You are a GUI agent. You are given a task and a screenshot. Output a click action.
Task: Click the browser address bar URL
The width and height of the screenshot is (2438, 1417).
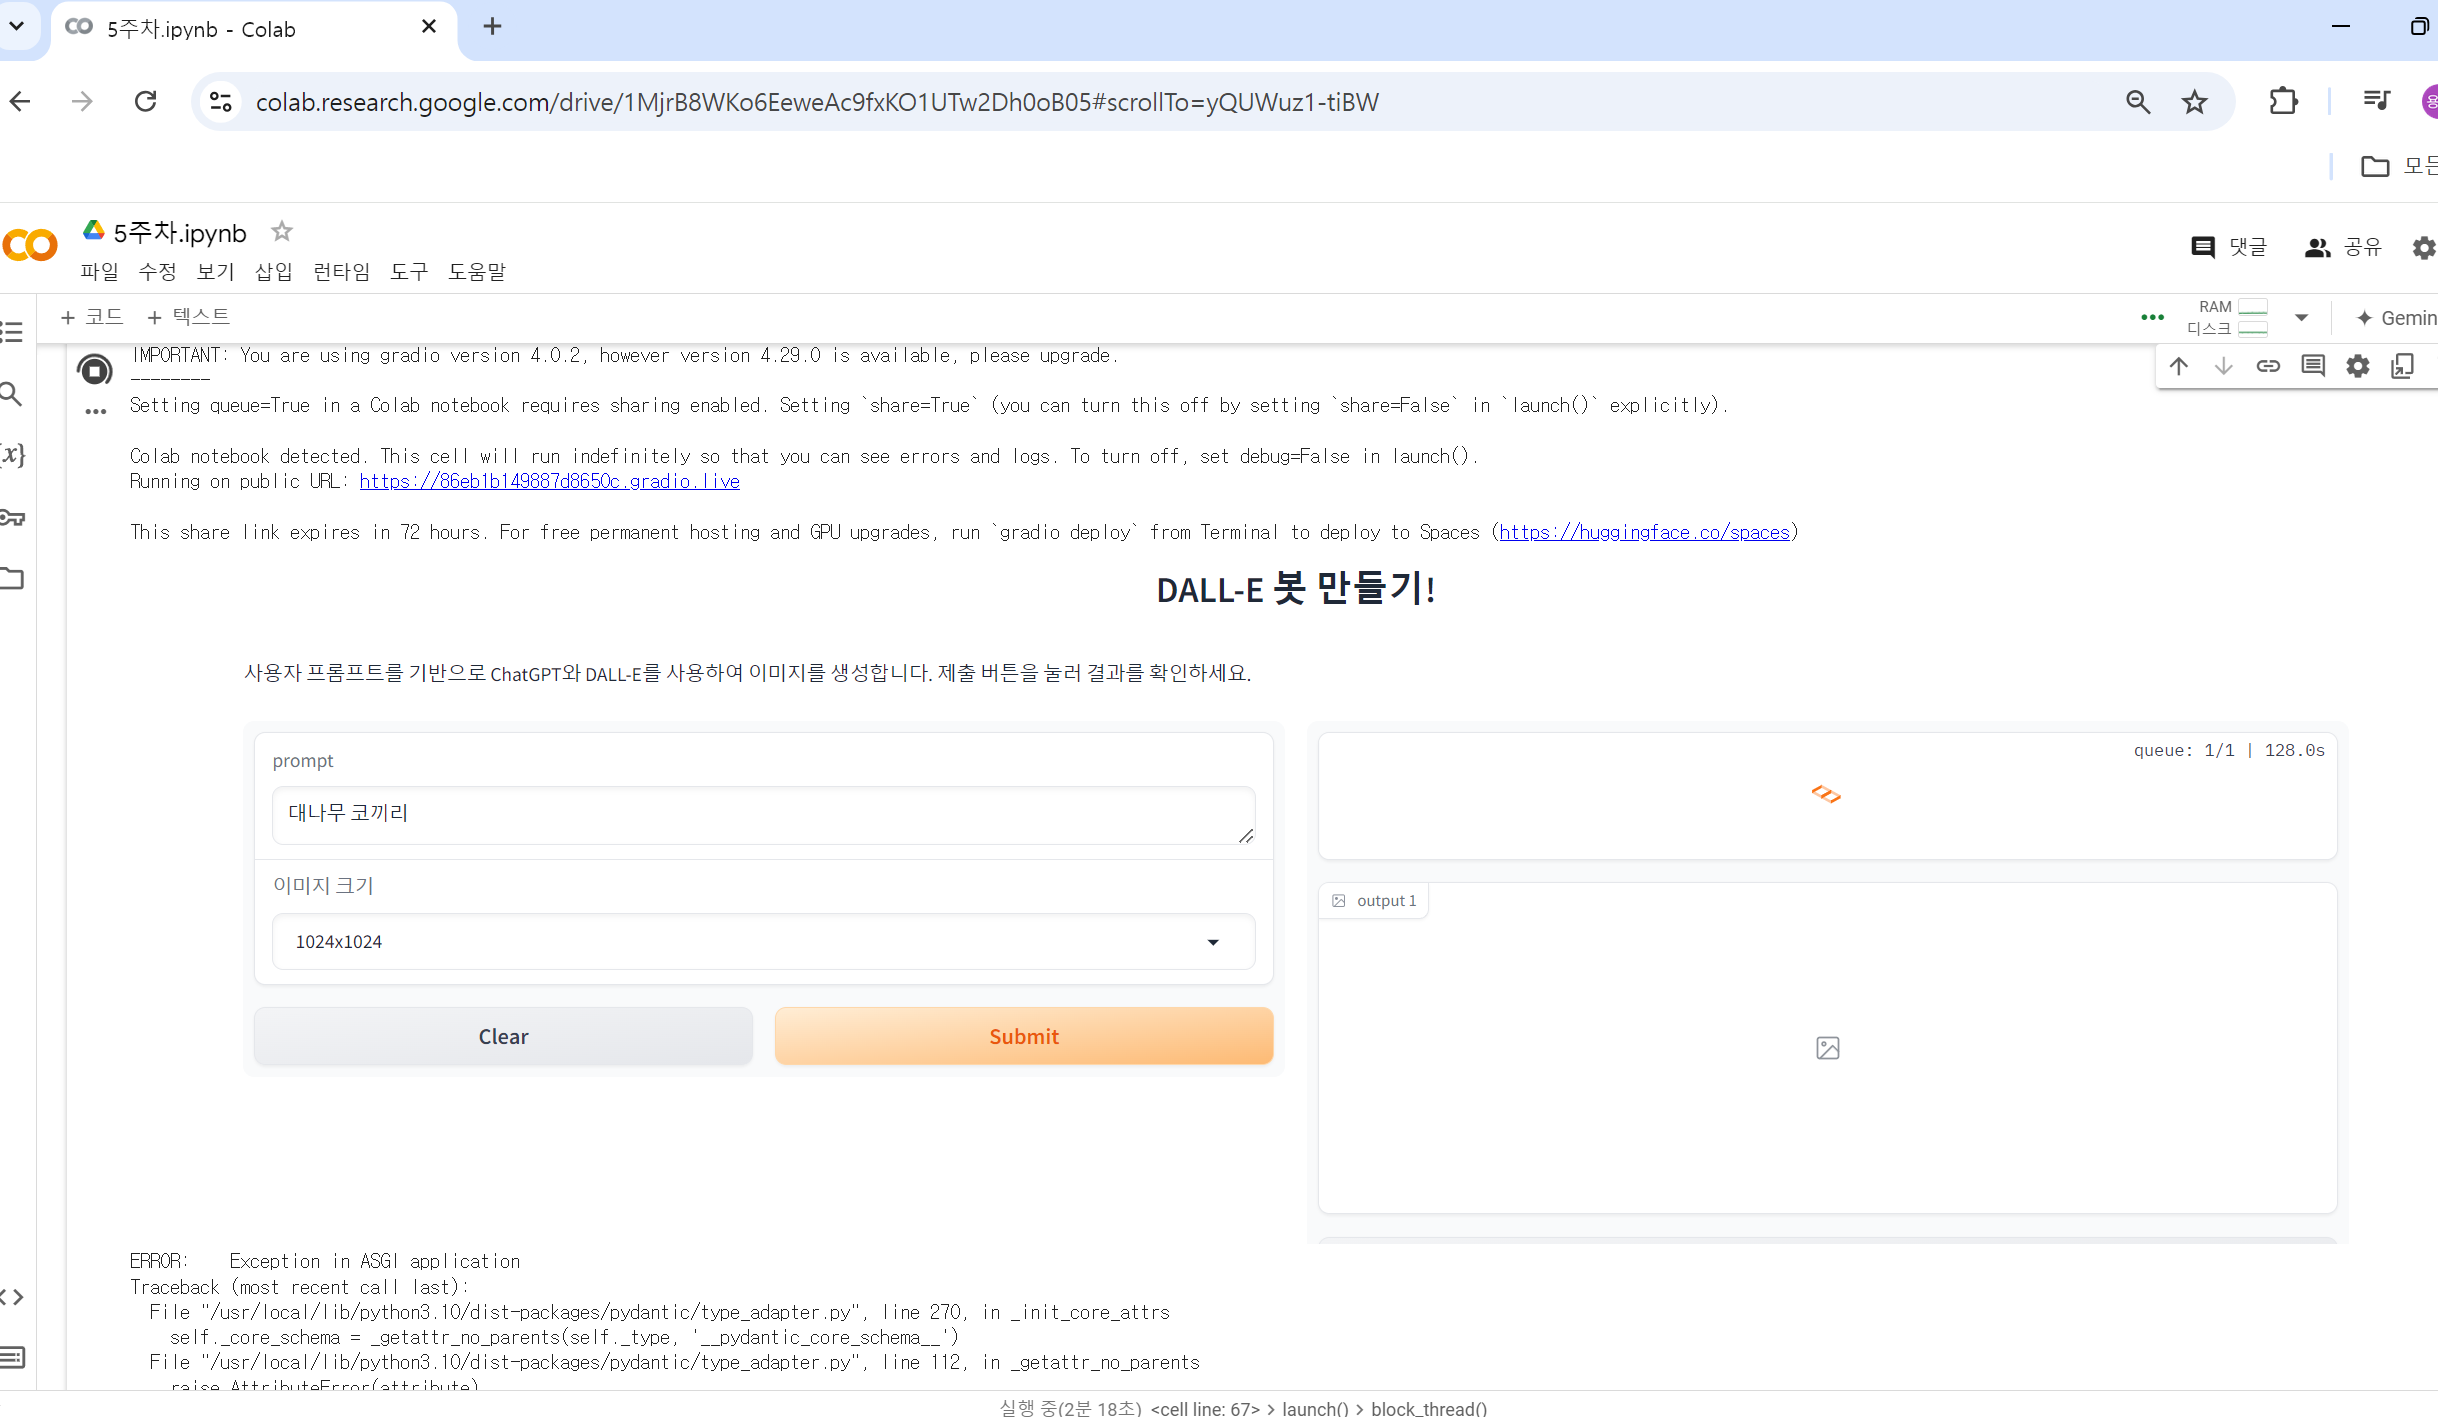[x=817, y=102]
